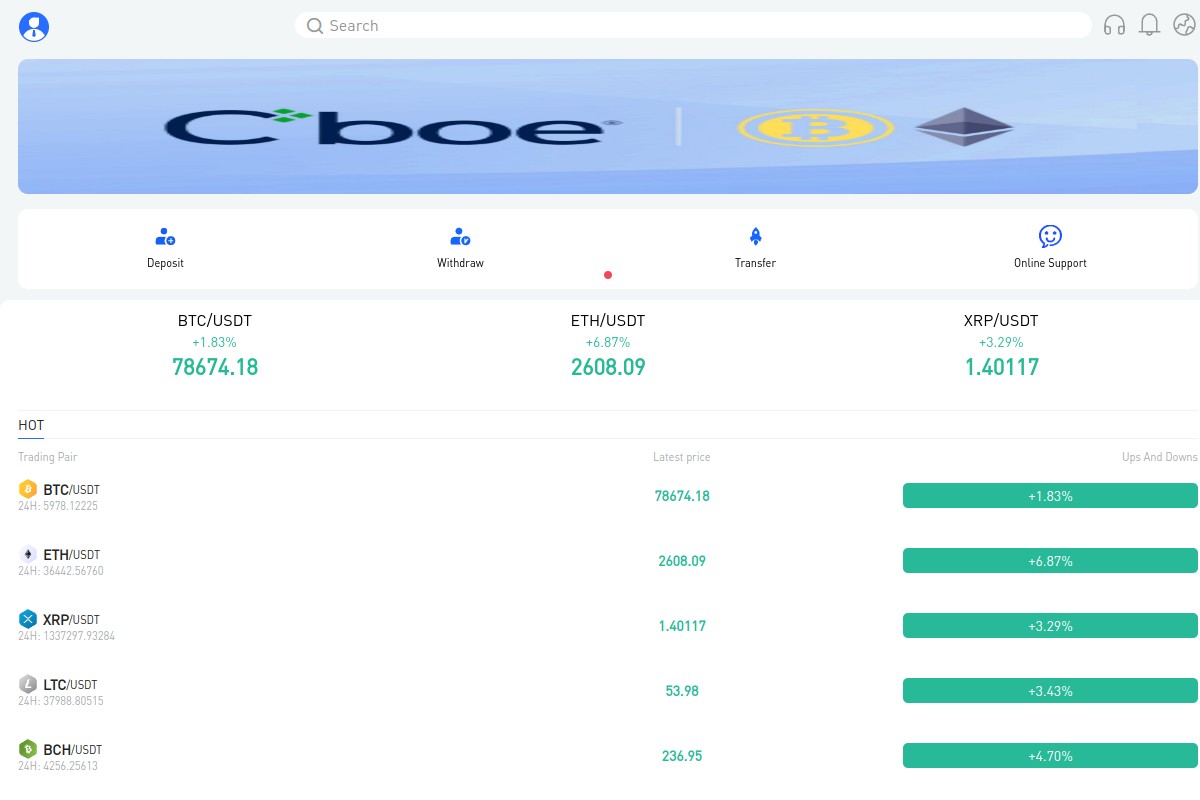Open the Cboe promotional banner
The image size is (1200, 800).
(608, 126)
